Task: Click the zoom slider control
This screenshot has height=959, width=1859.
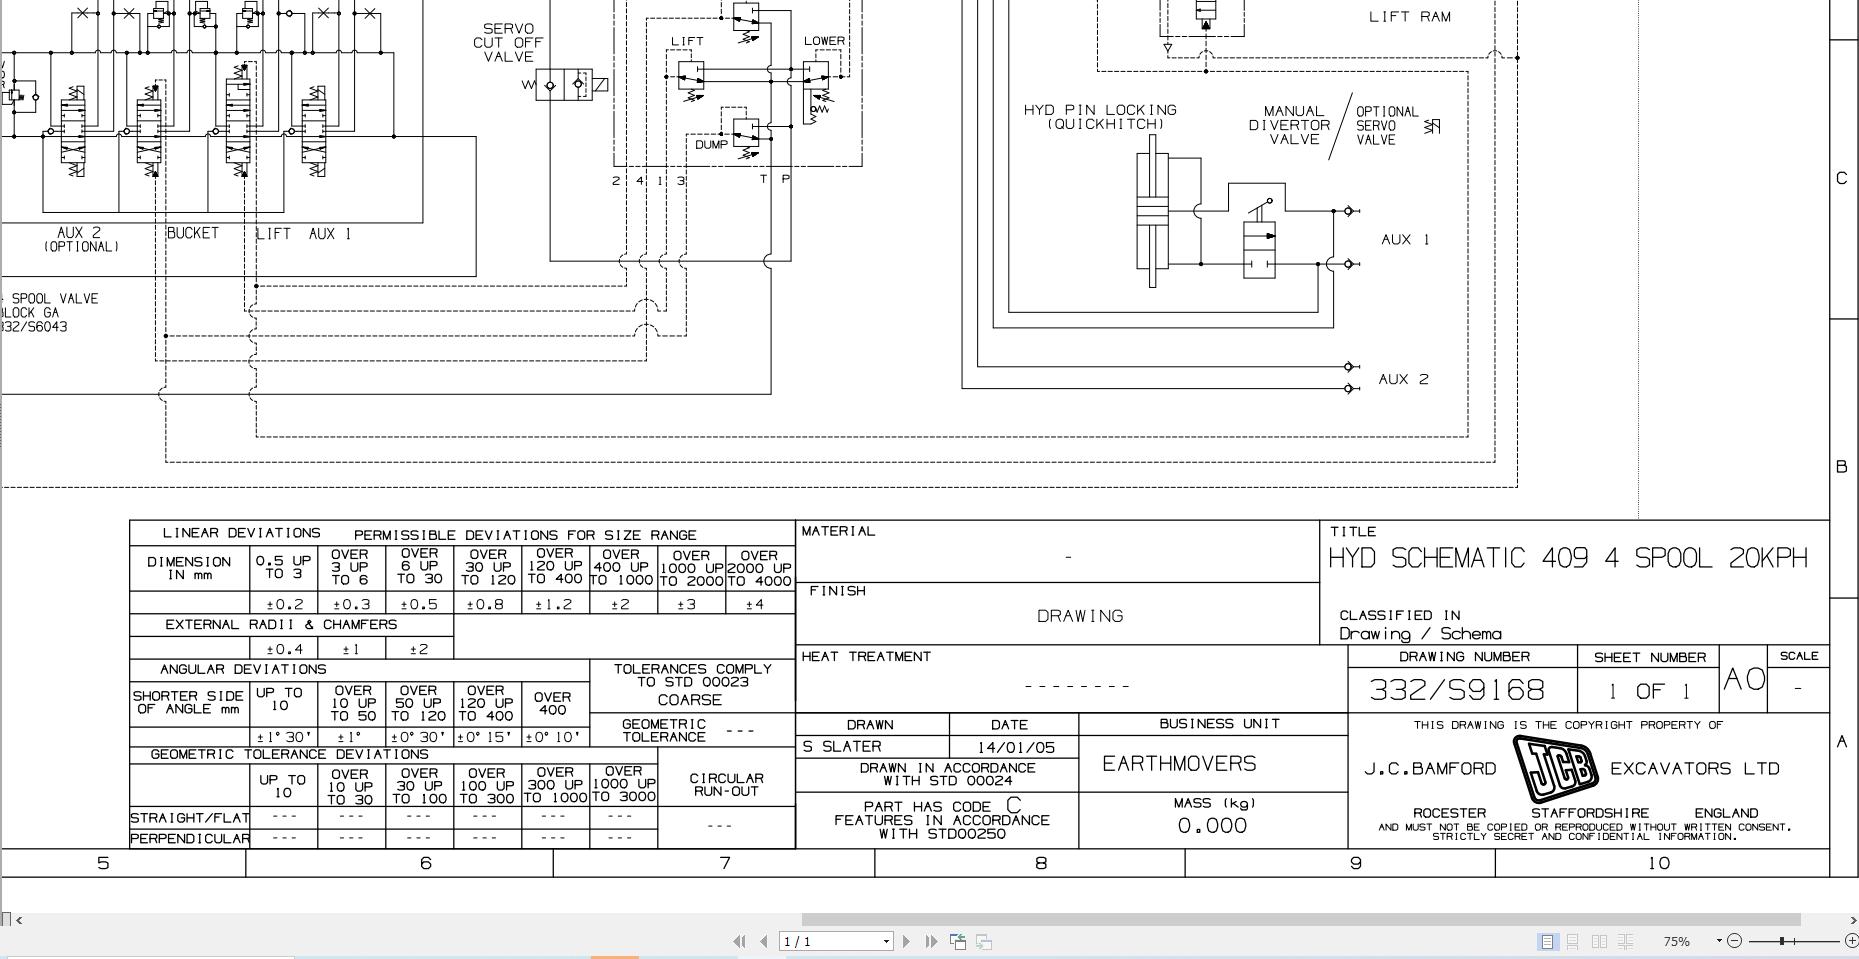Action: pyautogui.click(x=1781, y=941)
